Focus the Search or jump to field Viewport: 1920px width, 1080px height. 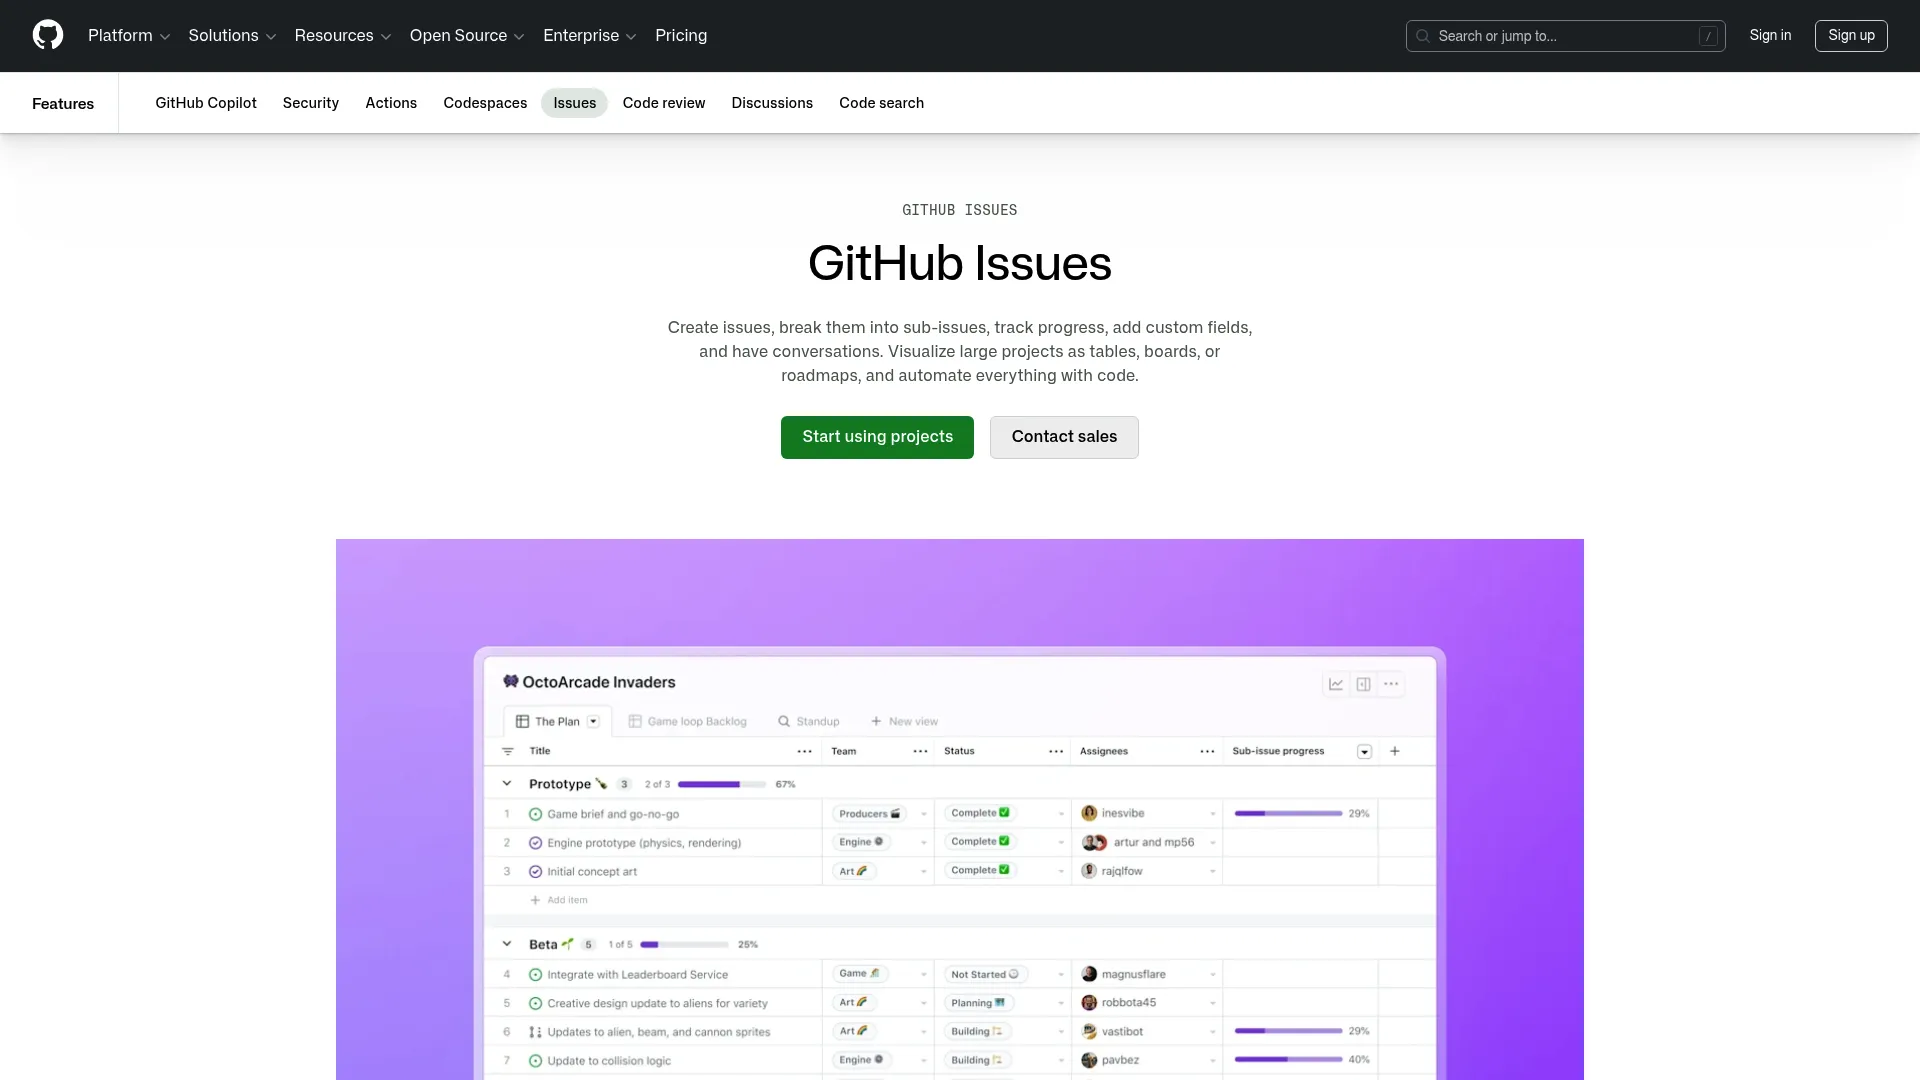pyautogui.click(x=1565, y=36)
